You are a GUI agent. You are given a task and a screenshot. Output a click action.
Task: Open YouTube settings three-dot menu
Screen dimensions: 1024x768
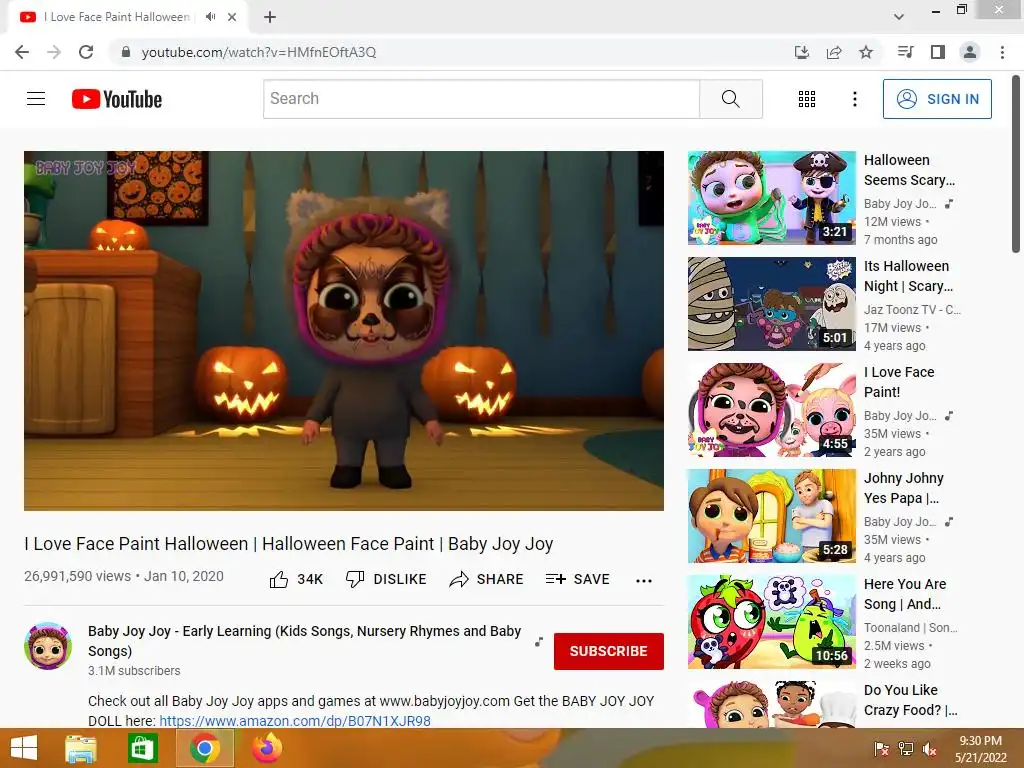pos(854,99)
